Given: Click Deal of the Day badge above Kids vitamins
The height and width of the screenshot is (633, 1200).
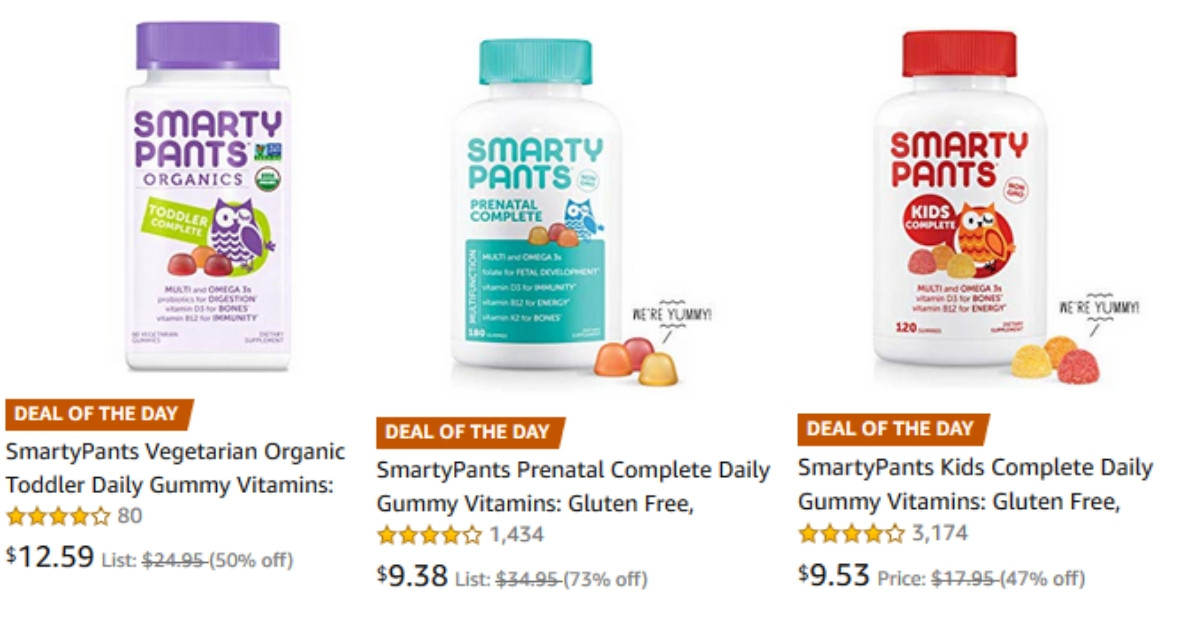Looking at the screenshot, I should [890, 429].
